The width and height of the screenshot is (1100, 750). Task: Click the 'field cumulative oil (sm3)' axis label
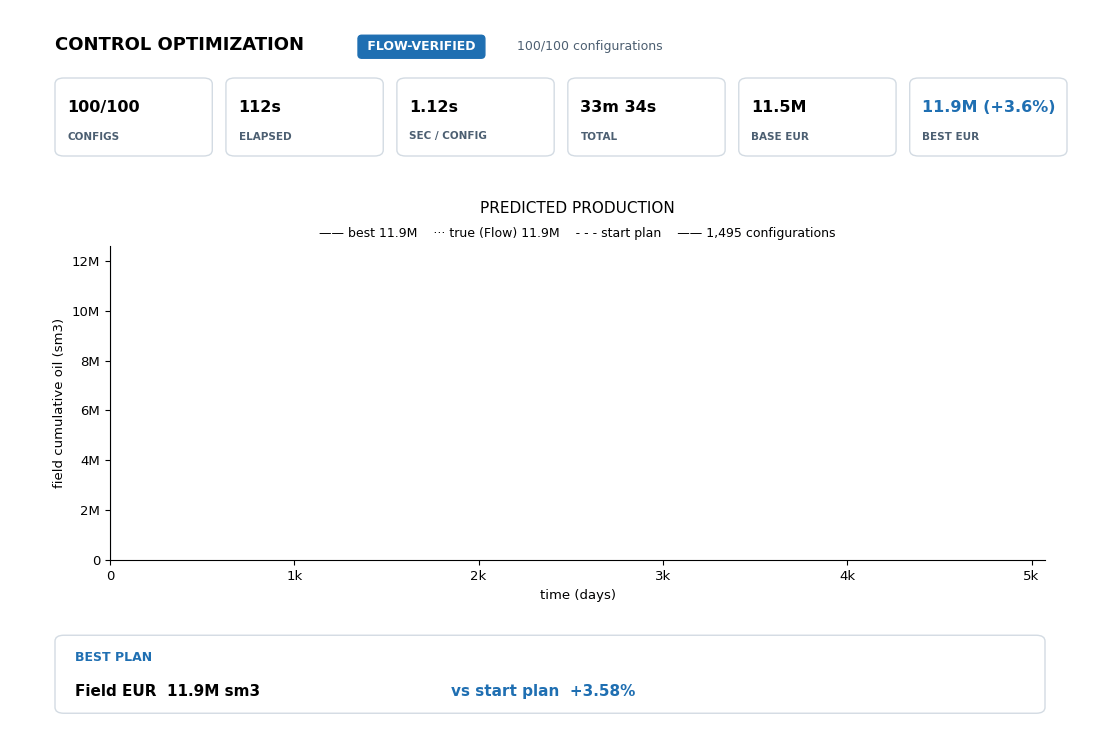(58, 403)
